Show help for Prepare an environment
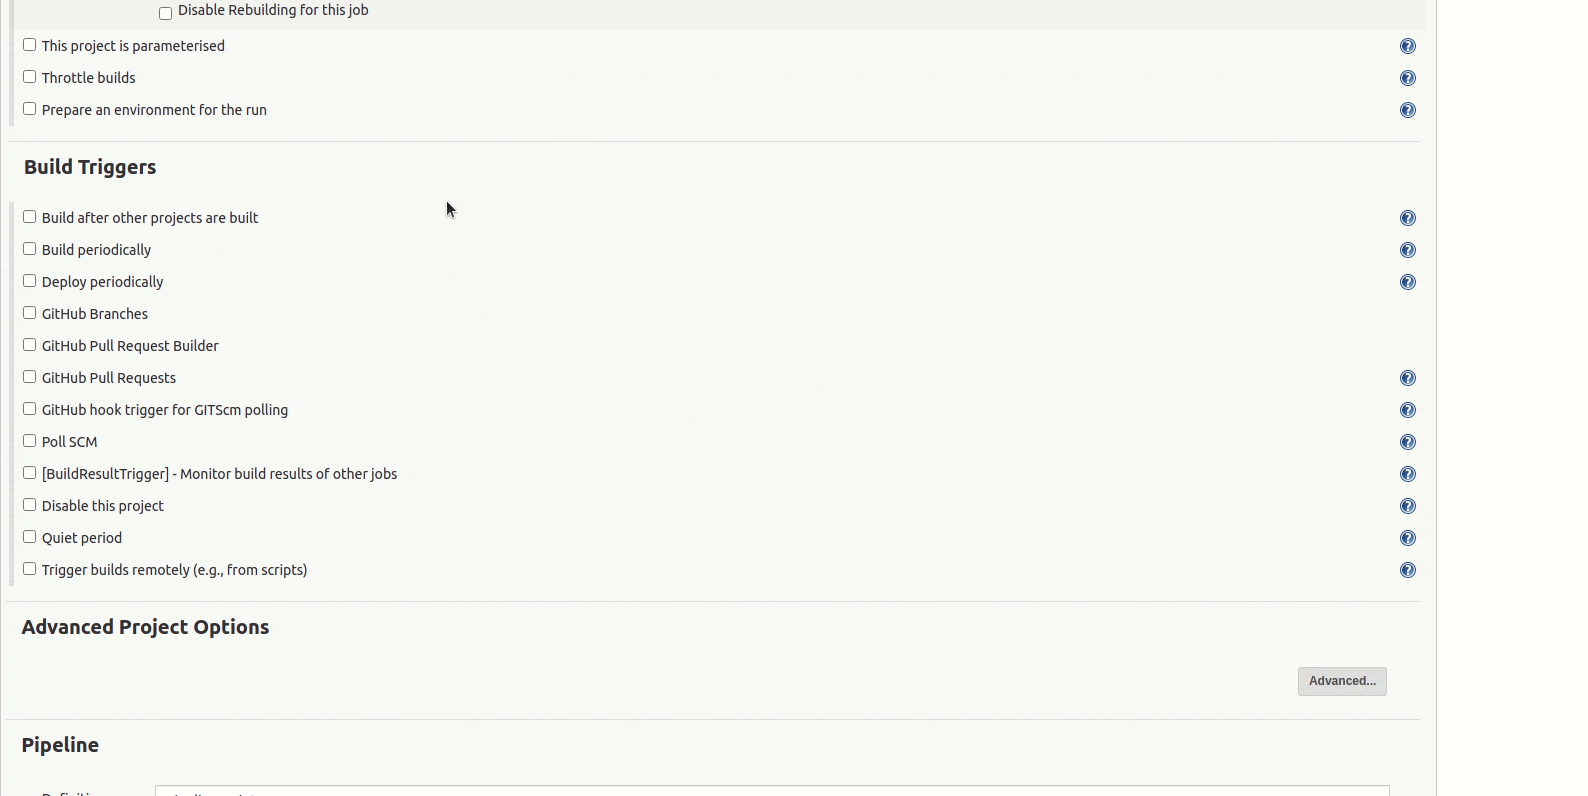Viewport: 1588px width, 796px height. point(1408,110)
